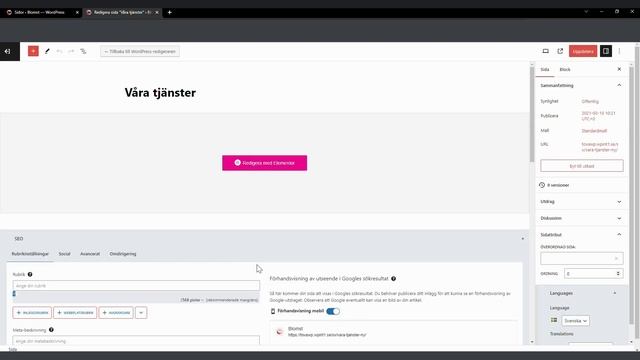Open the Svenska language dropdown
Screen dimensions: 640x360
click(x=576, y=321)
